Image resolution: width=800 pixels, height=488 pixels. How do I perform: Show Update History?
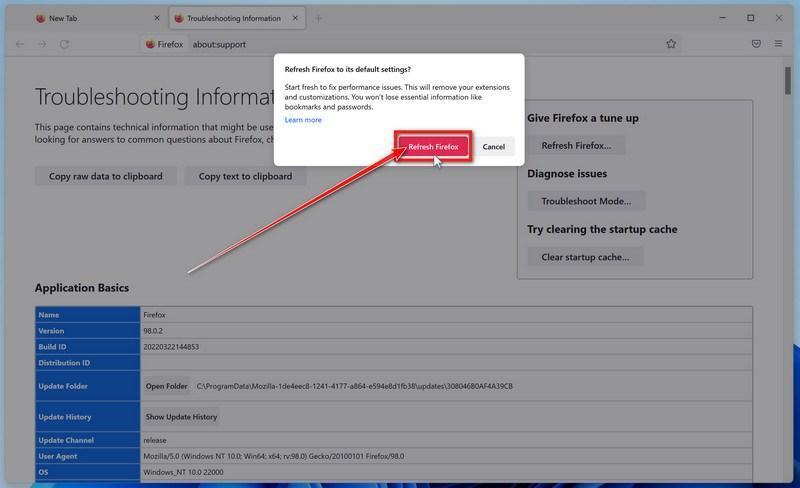tap(181, 417)
